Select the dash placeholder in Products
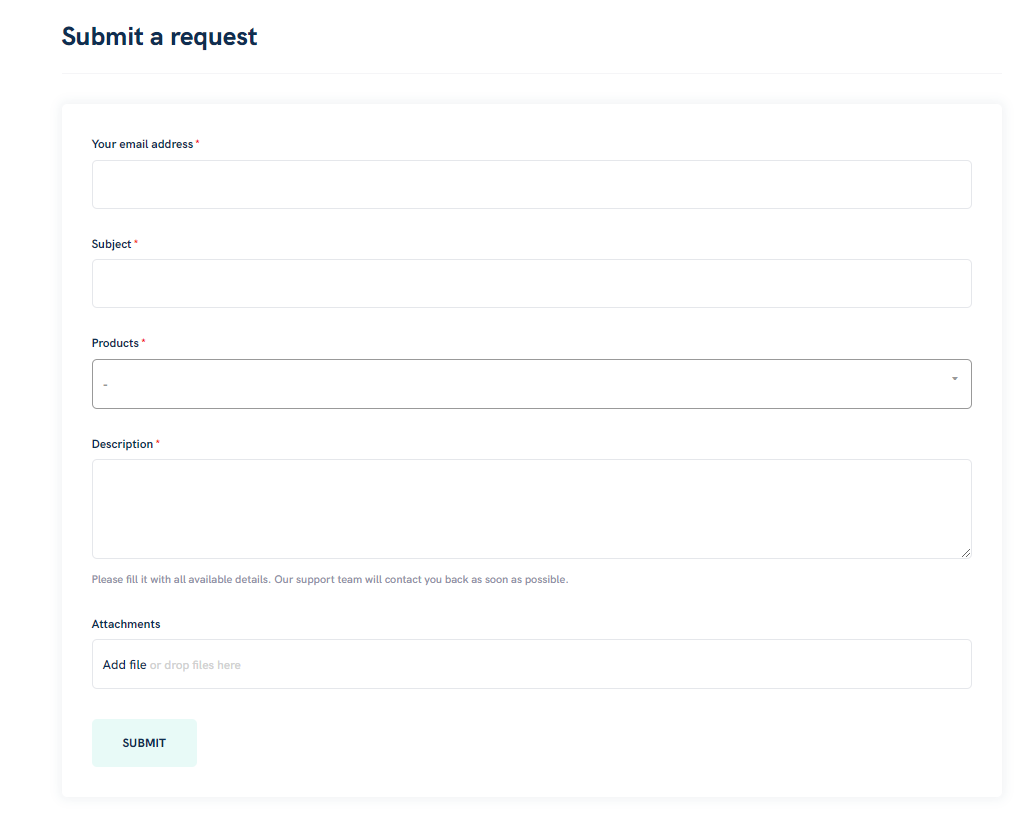The image size is (1024, 828). click(105, 385)
